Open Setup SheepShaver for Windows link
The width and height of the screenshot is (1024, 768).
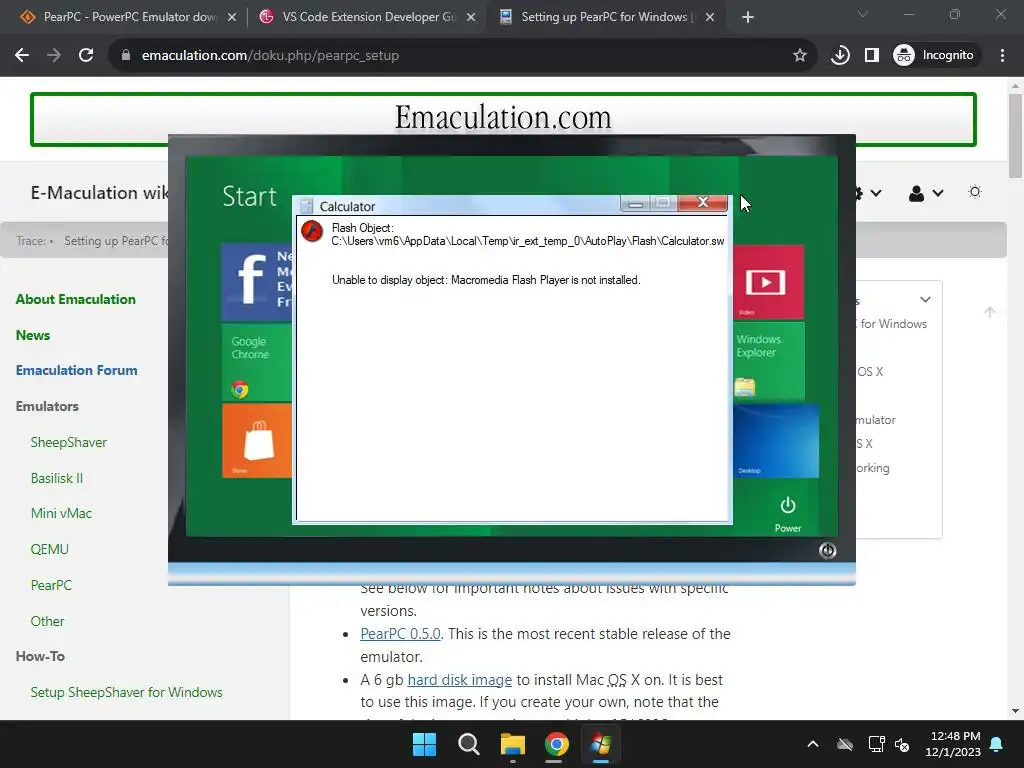127,692
